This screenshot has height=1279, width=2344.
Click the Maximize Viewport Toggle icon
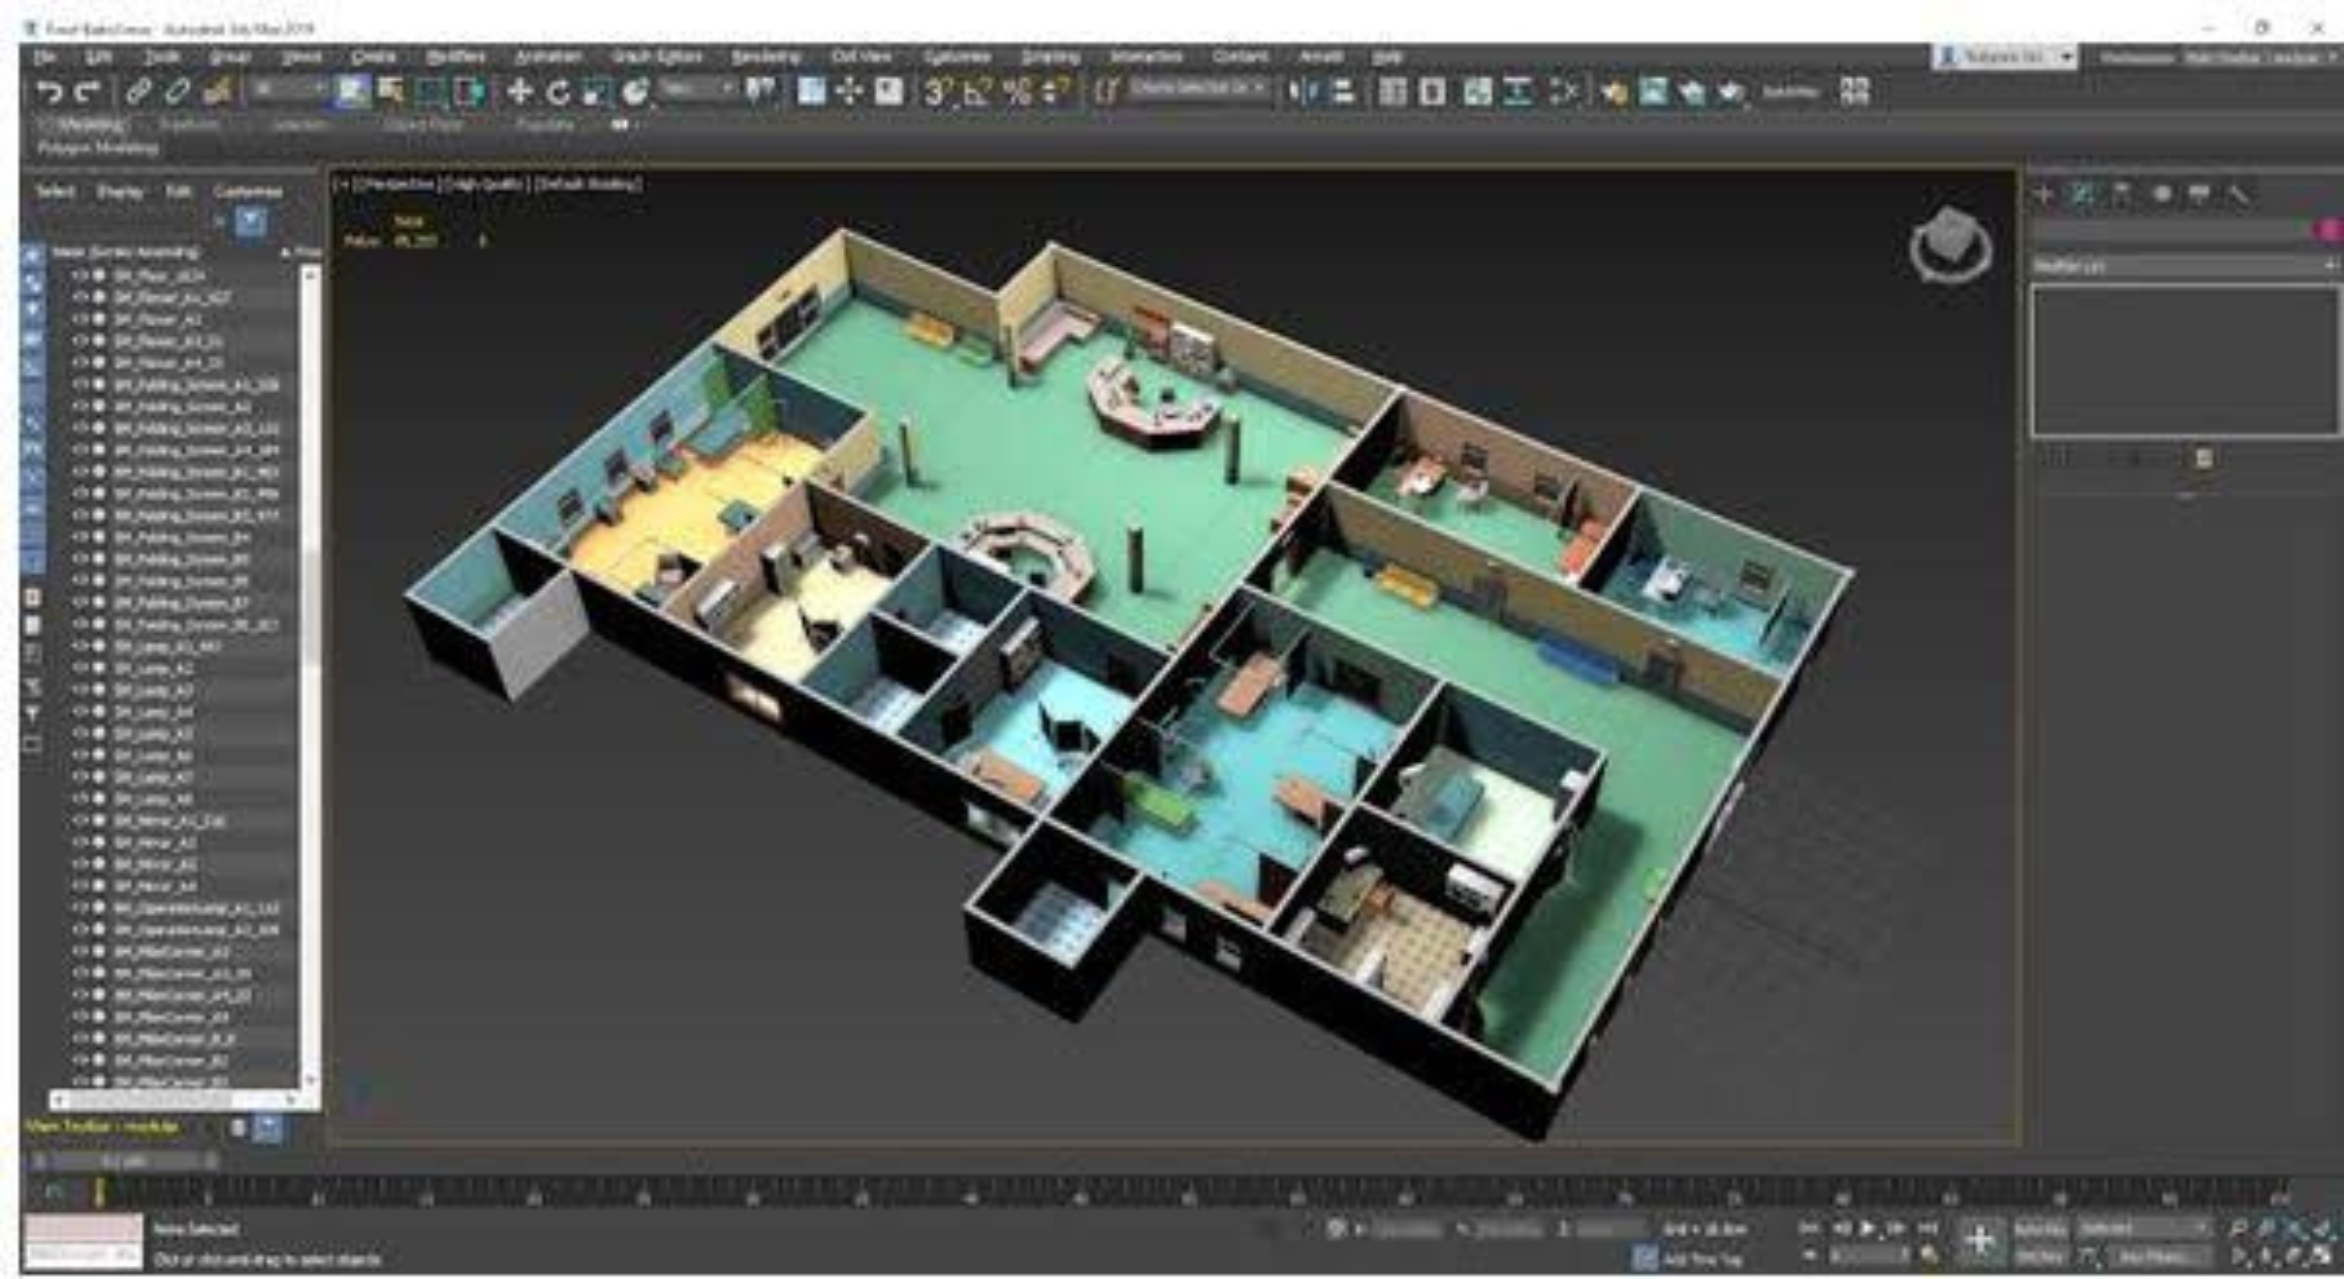2322,1255
